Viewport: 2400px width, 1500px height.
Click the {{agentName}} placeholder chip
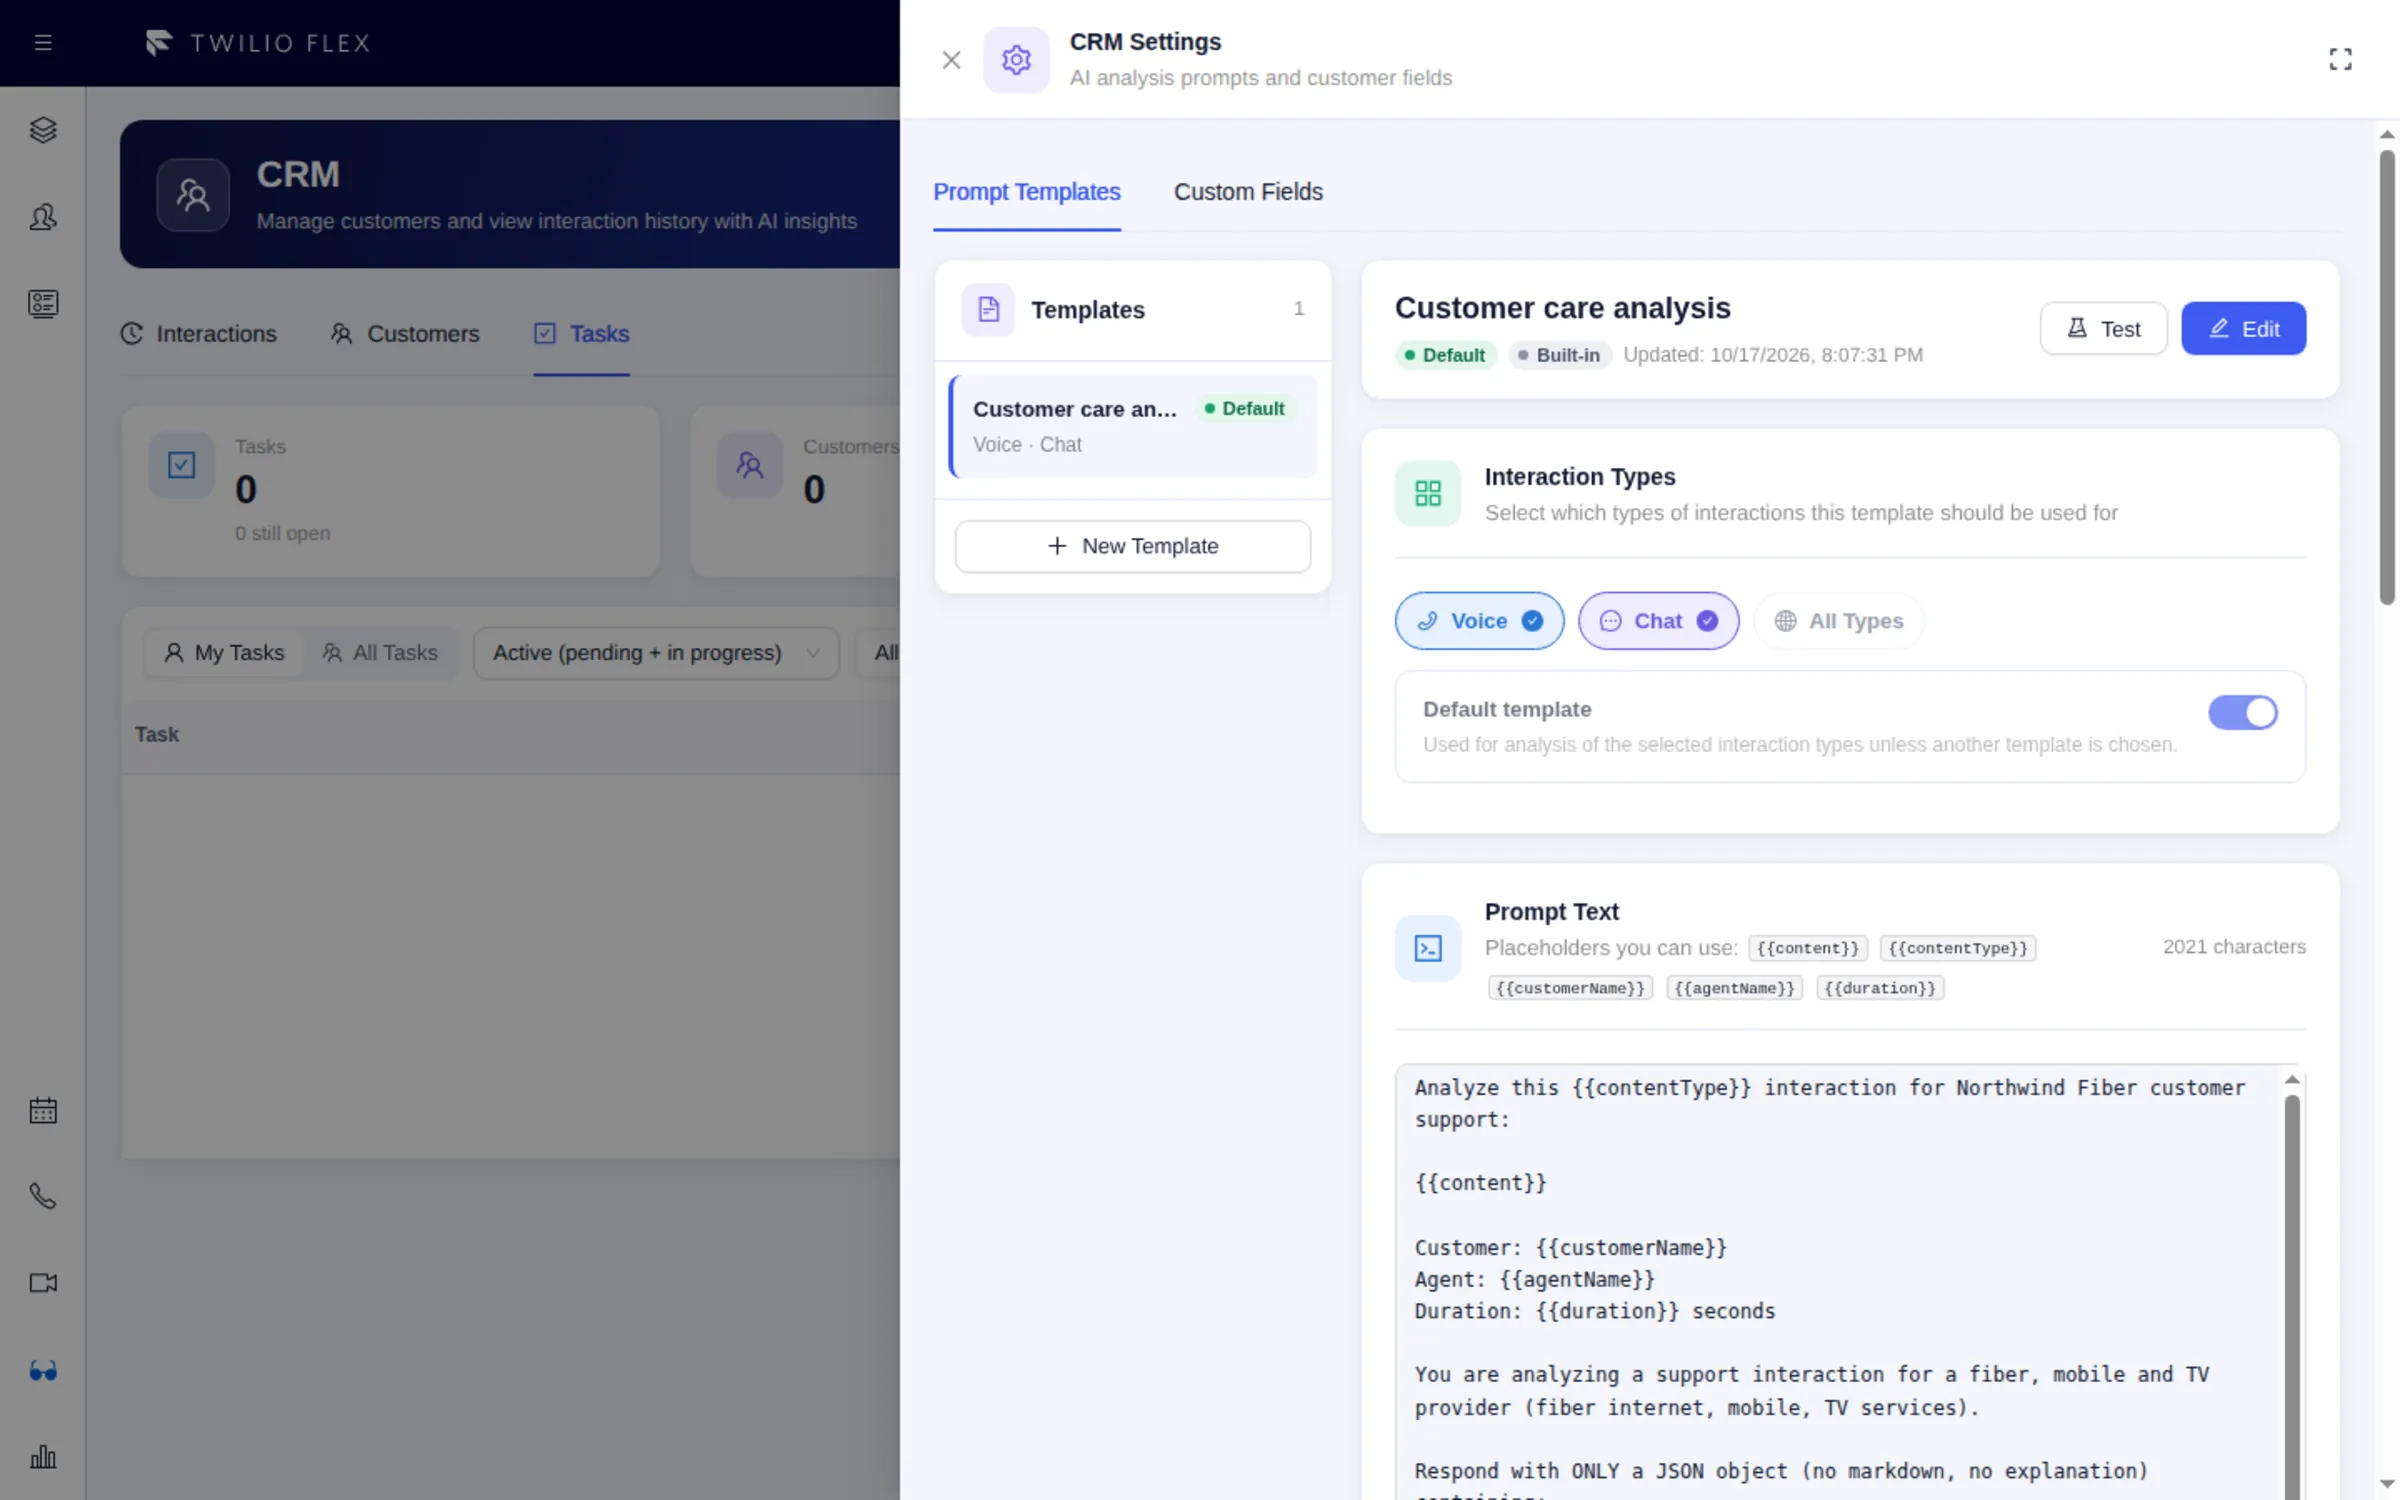1734,988
